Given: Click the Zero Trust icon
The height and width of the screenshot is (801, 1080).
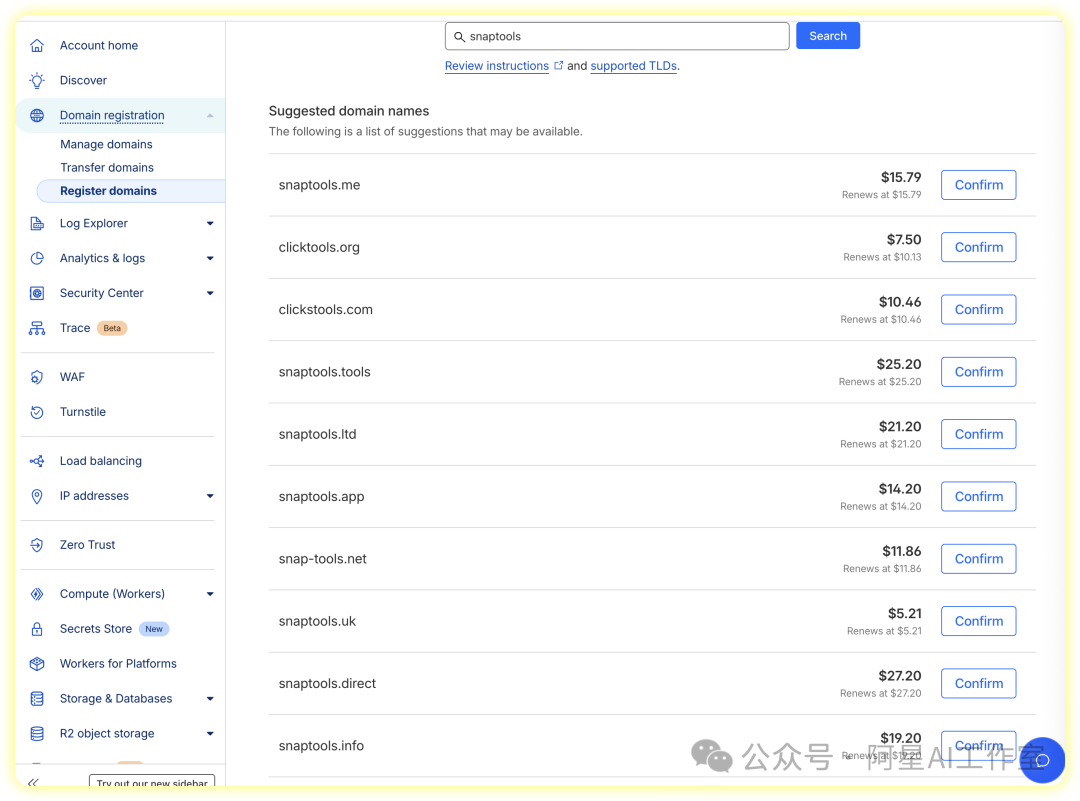Looking at the screenshot, I should tap(37, 545).
